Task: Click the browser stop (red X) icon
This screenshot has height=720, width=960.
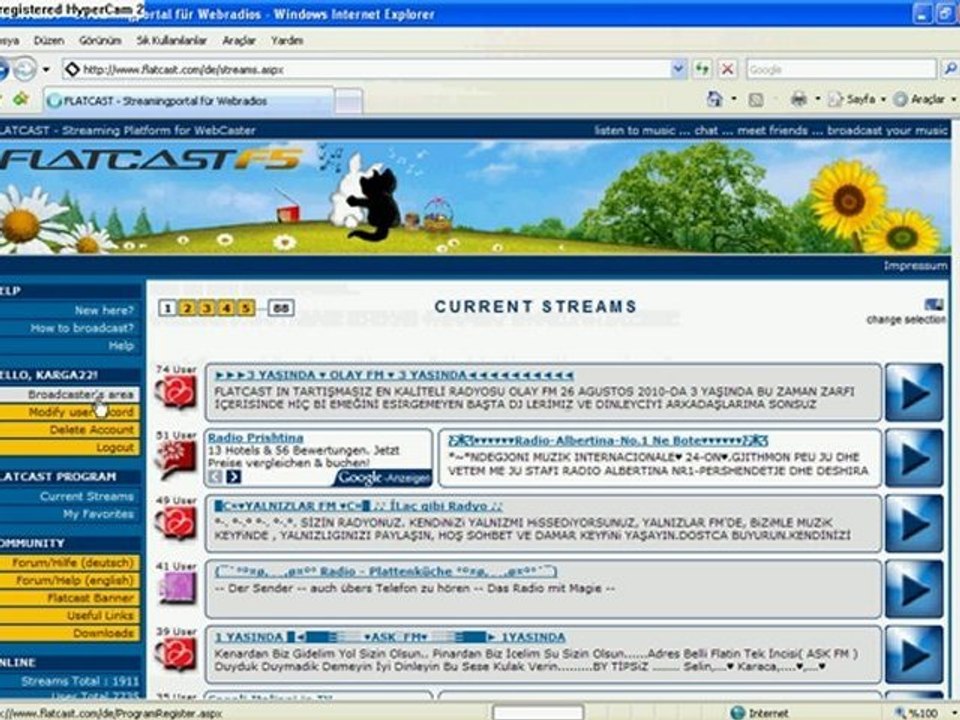Action: 727,69
